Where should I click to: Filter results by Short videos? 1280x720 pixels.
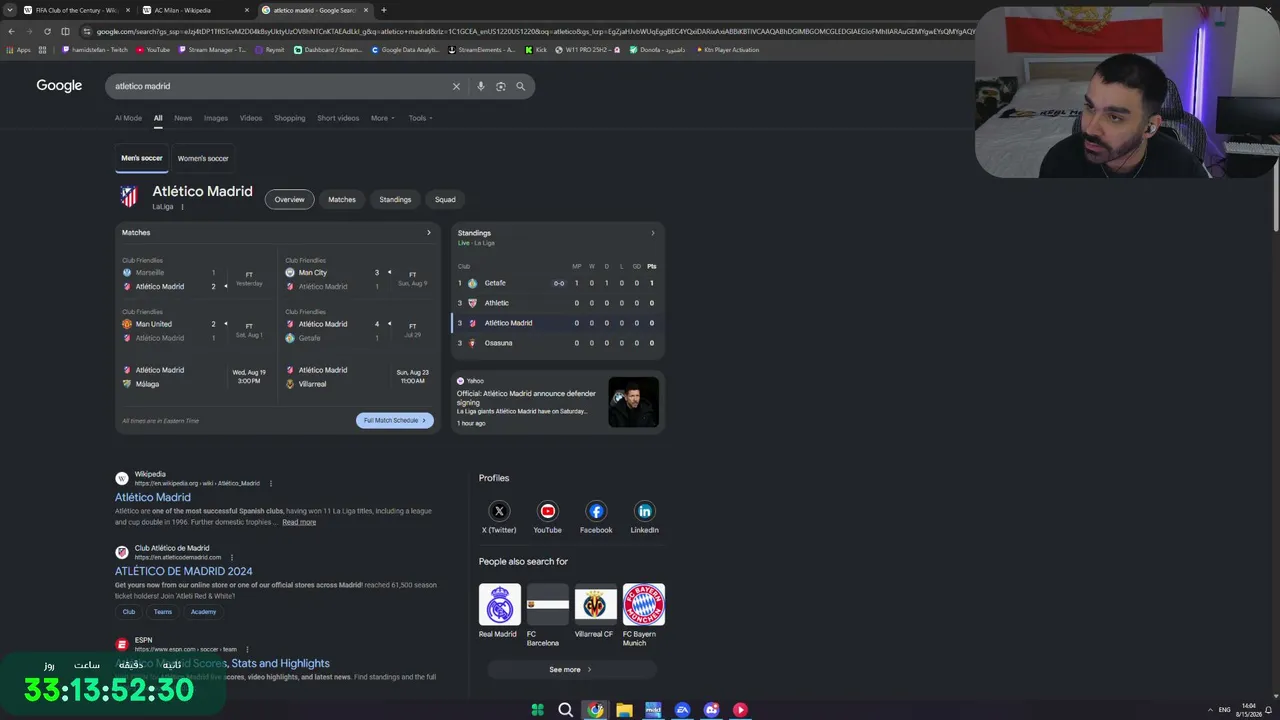click(x=338, y=118)
